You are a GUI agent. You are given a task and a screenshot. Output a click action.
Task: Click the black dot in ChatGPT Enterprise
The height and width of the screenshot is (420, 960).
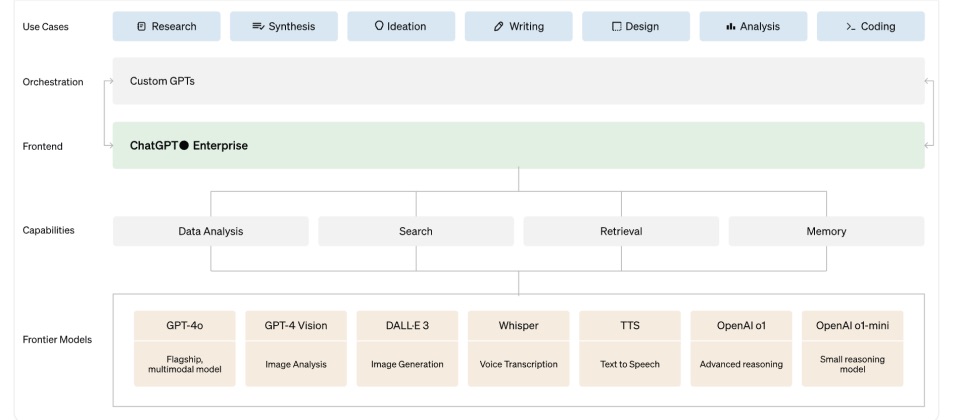click(184, 146)
